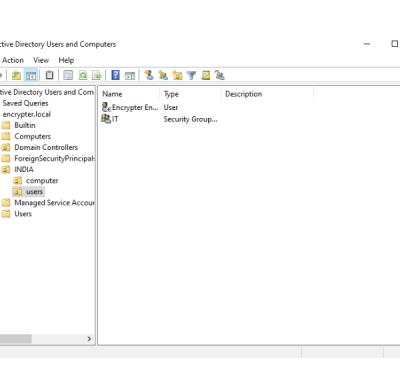400x380 pixels.
Task: Open the Action menu
Action: (13, 60)
